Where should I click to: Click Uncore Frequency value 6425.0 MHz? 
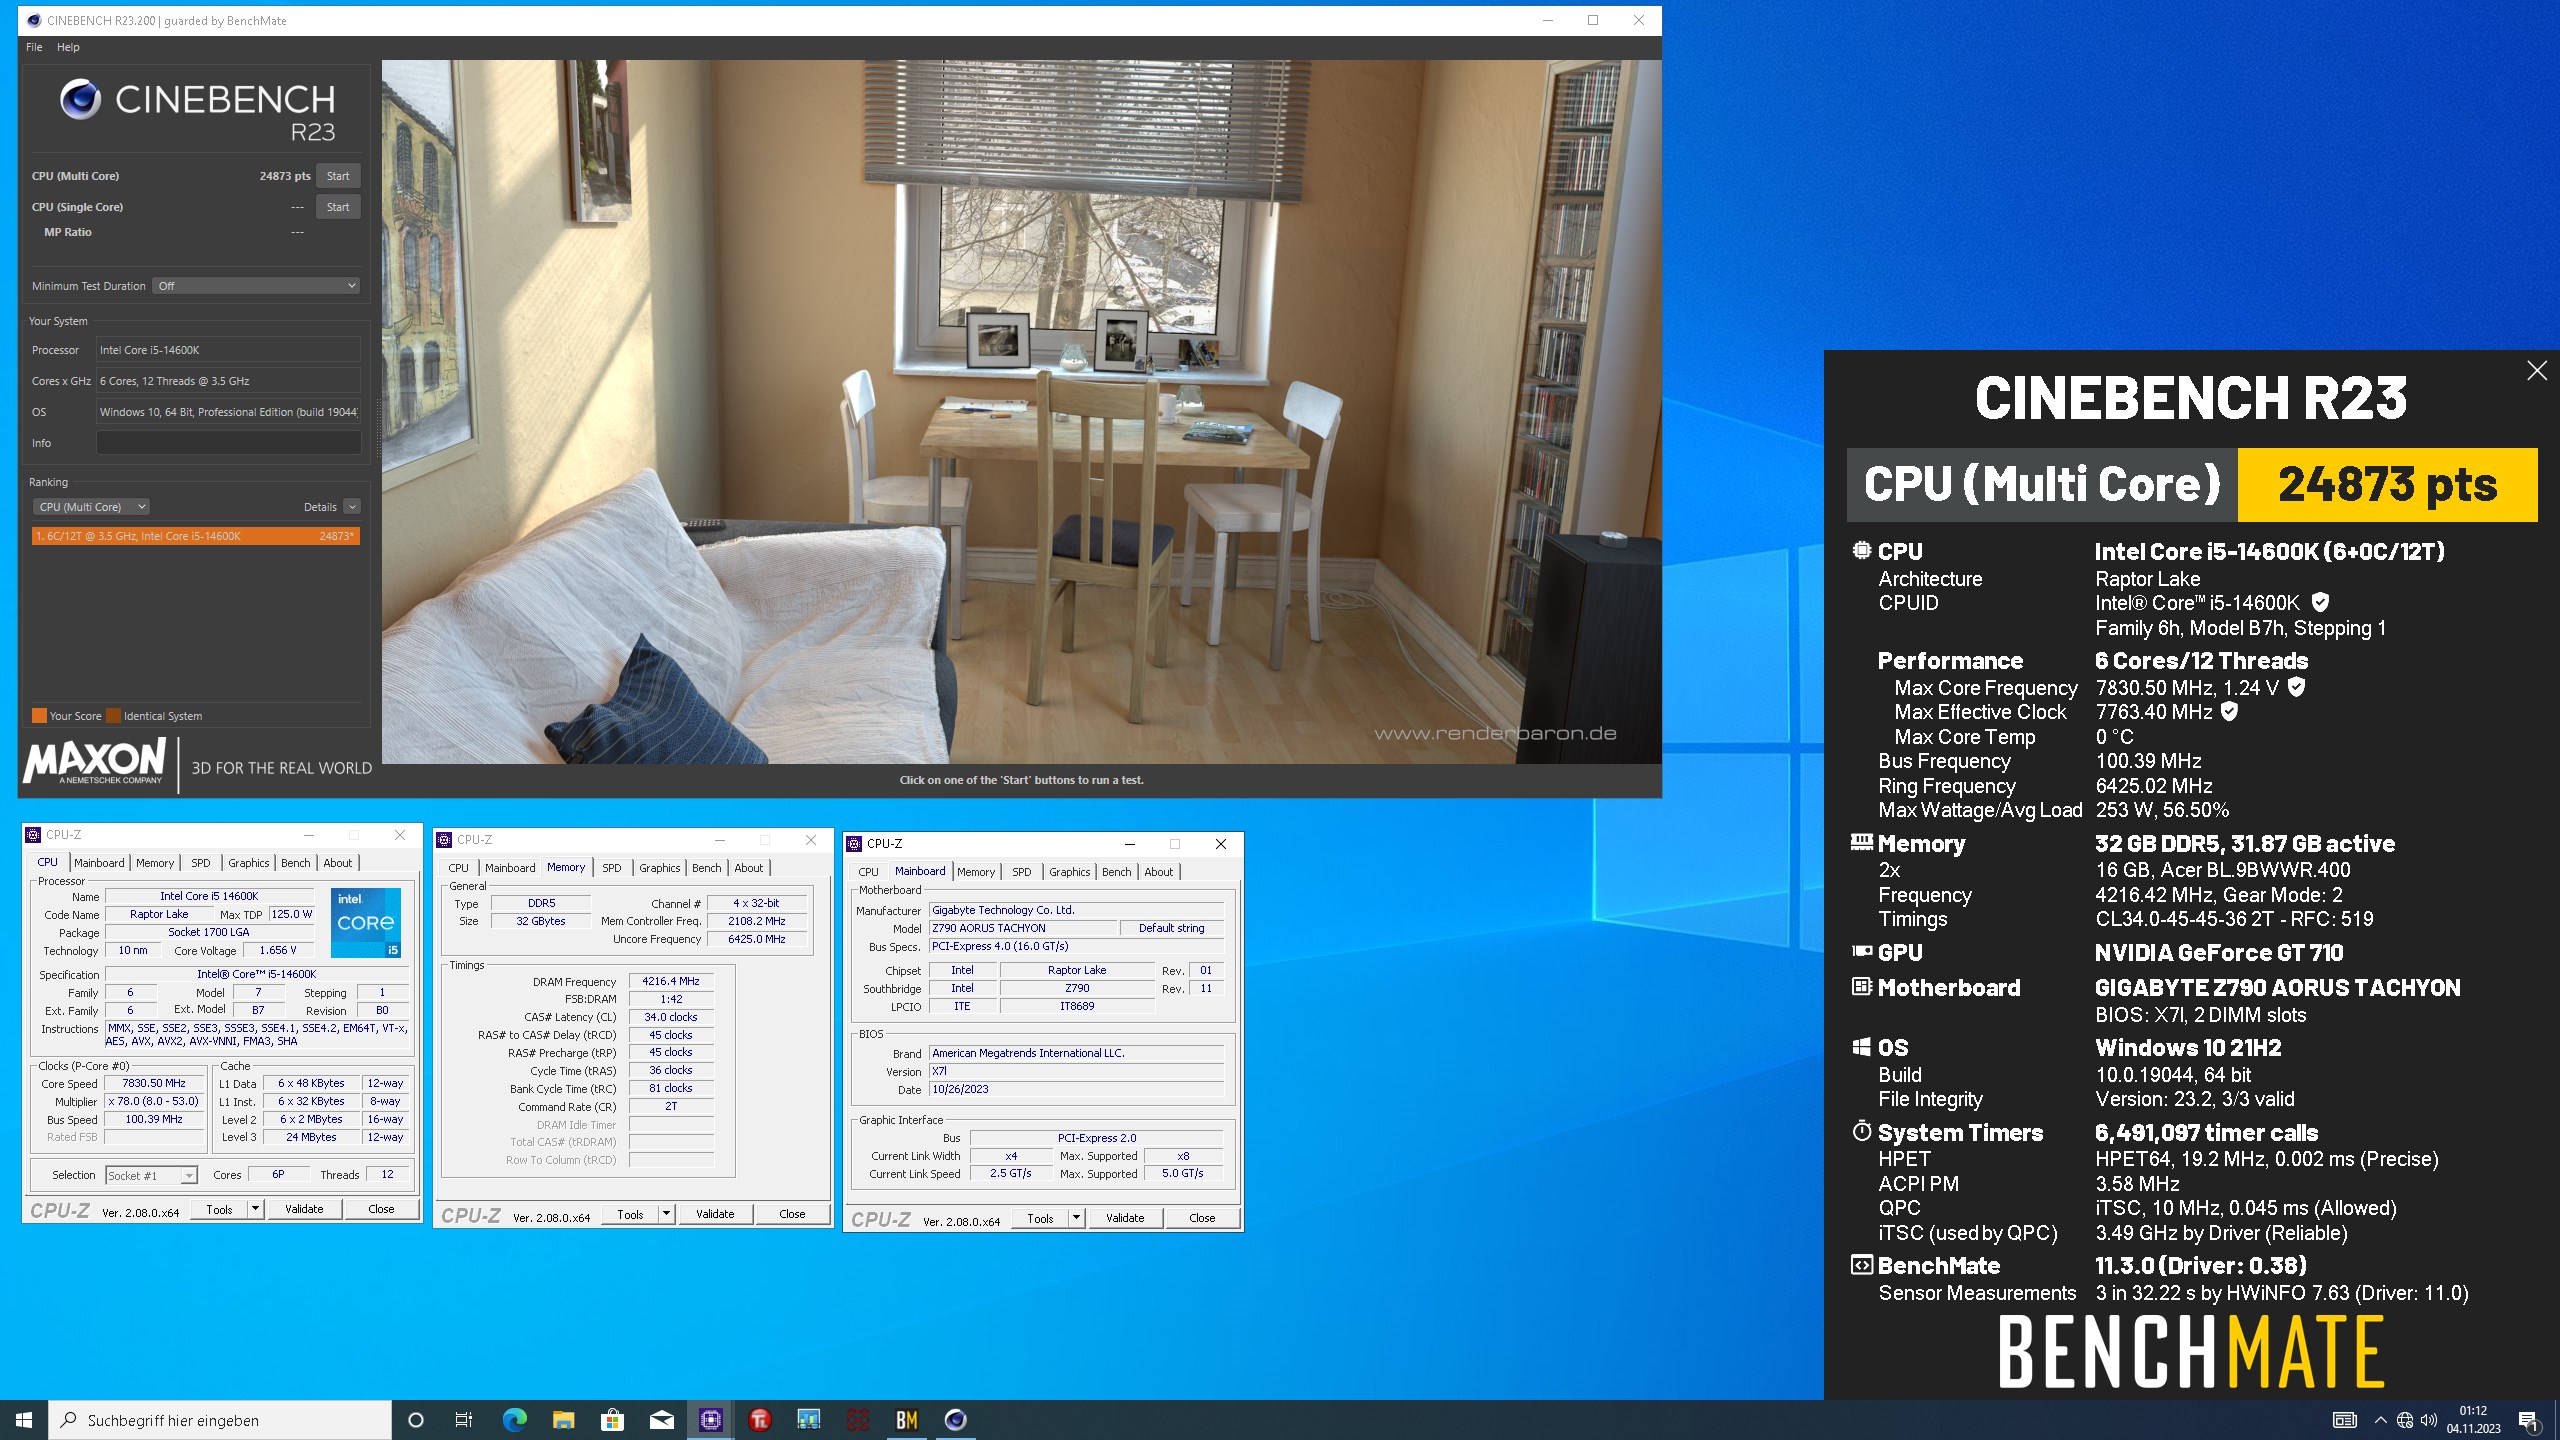pos(756,939)
